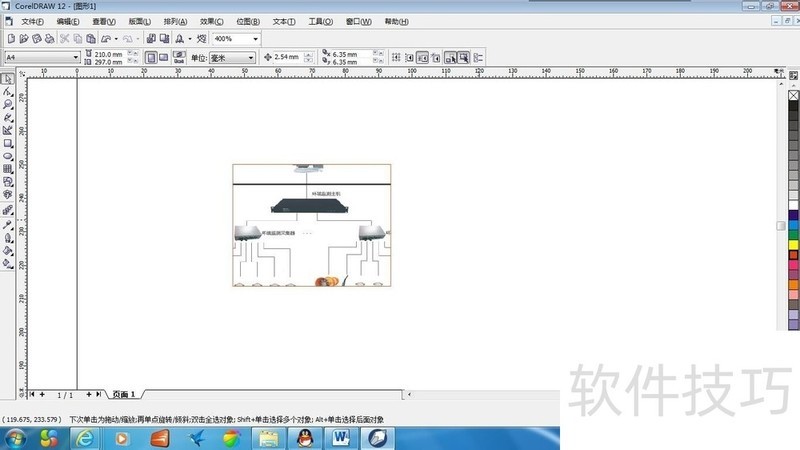Select the Zoom tool in the toolbox
Viewport: 800px width, 450px height.
coord(8,104)
